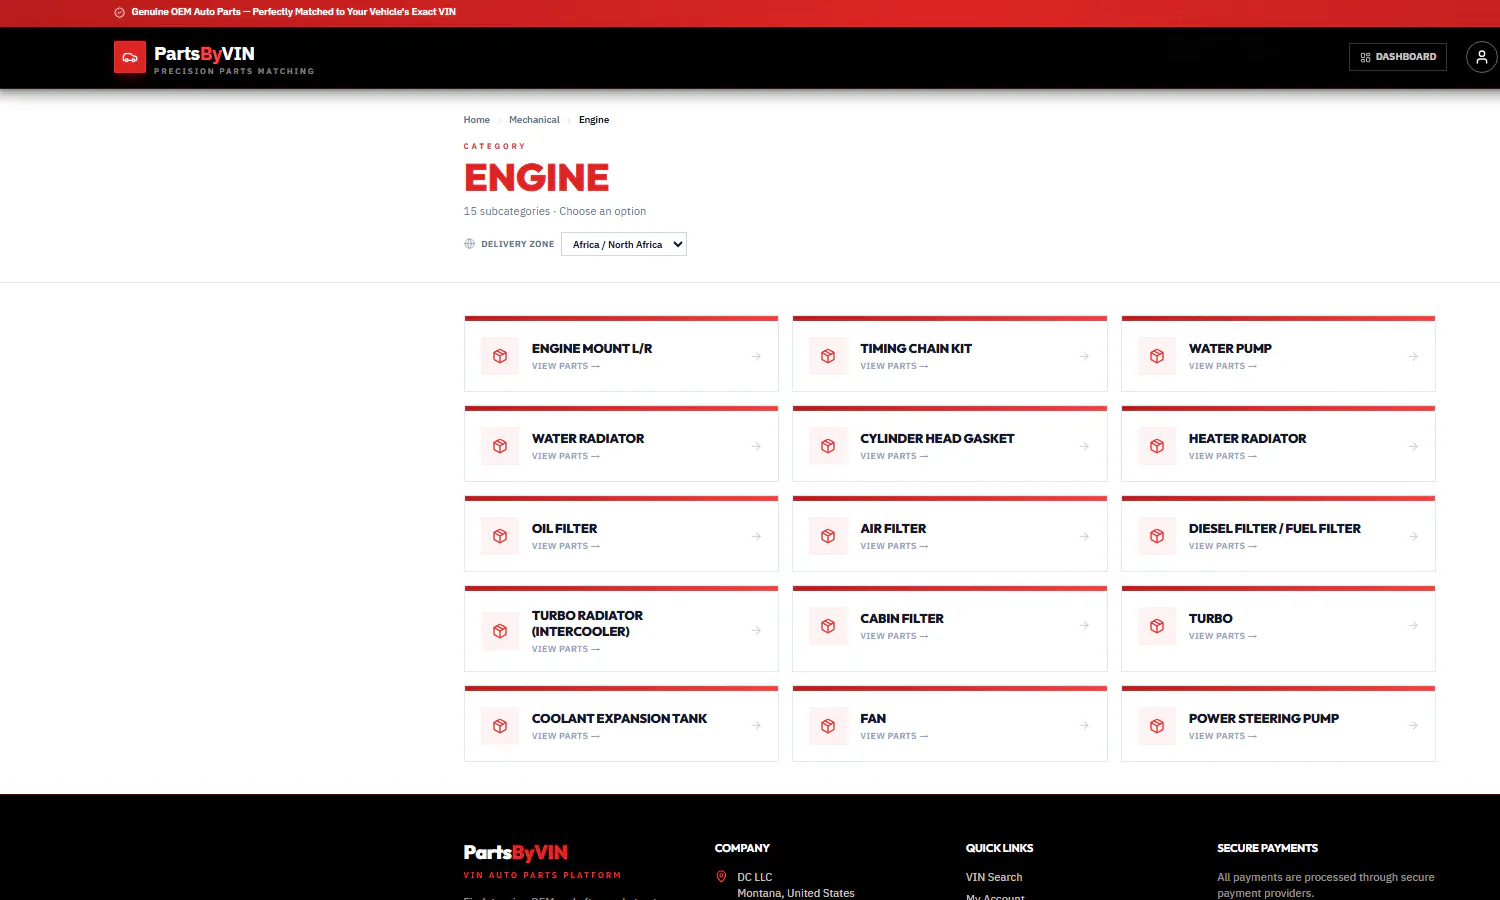
Task: Click the location pin icon in footer
Action: click(x=721, y=877)
